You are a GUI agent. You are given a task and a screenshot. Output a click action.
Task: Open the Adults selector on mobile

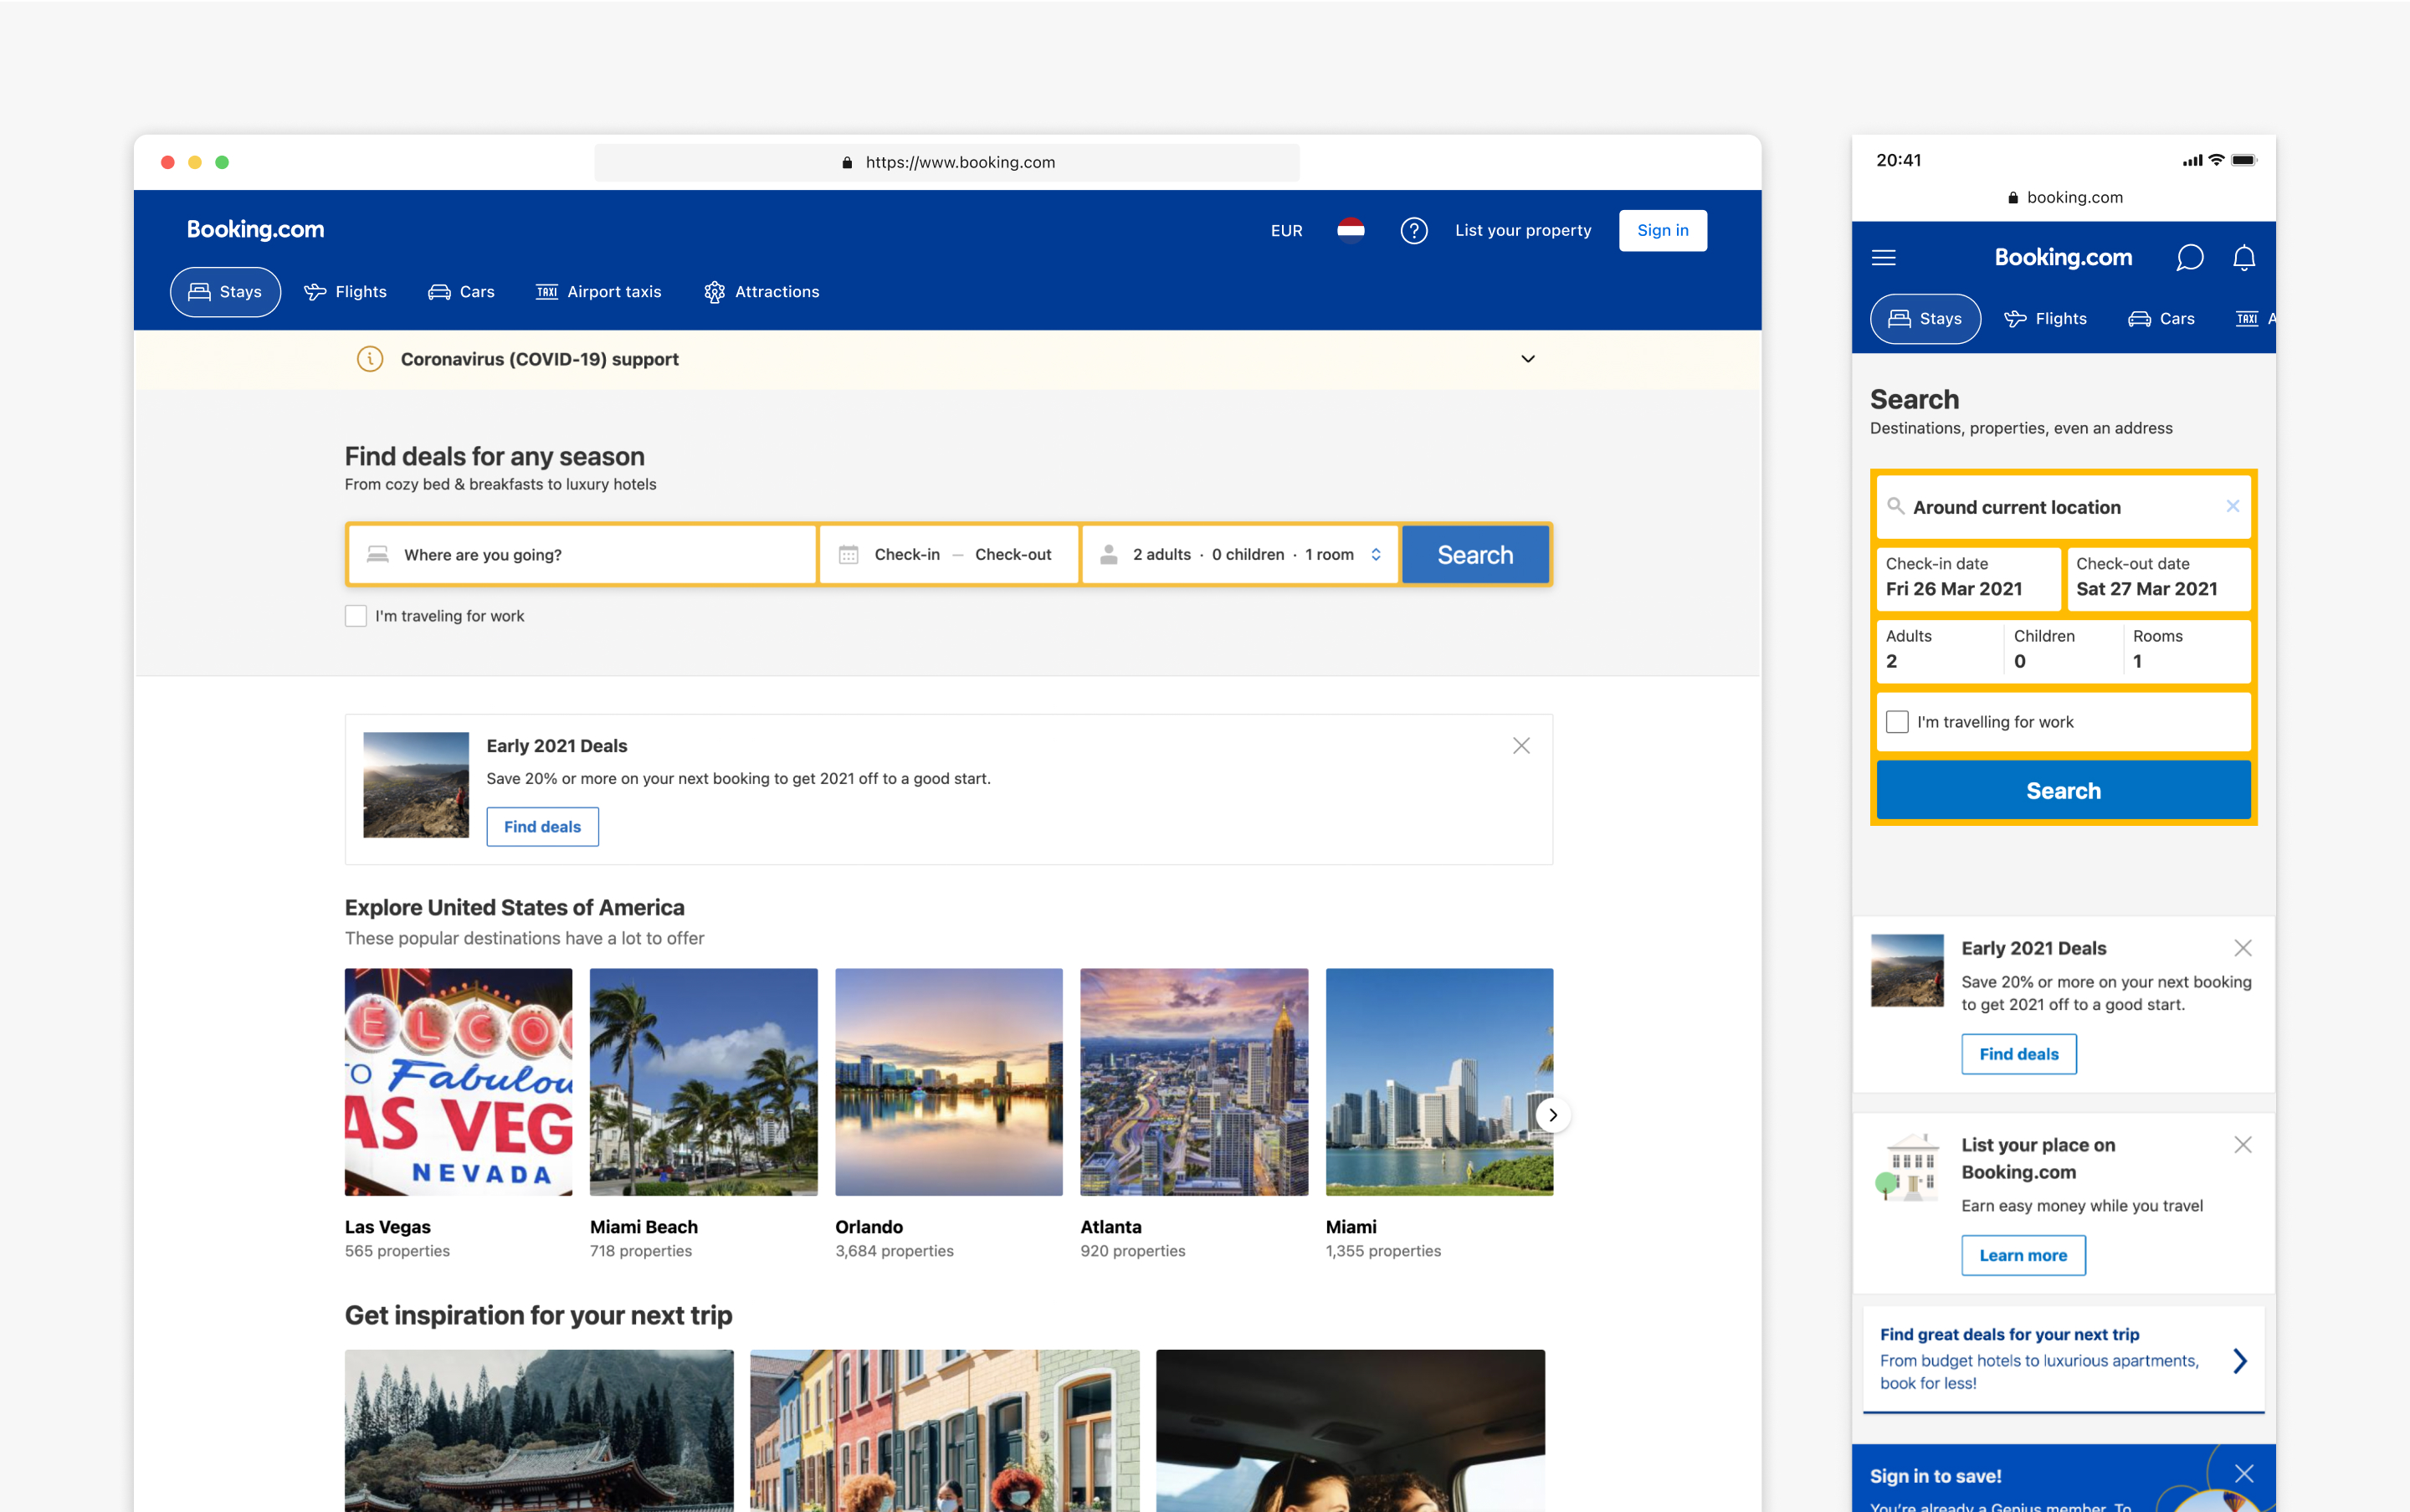[1940, 650]
